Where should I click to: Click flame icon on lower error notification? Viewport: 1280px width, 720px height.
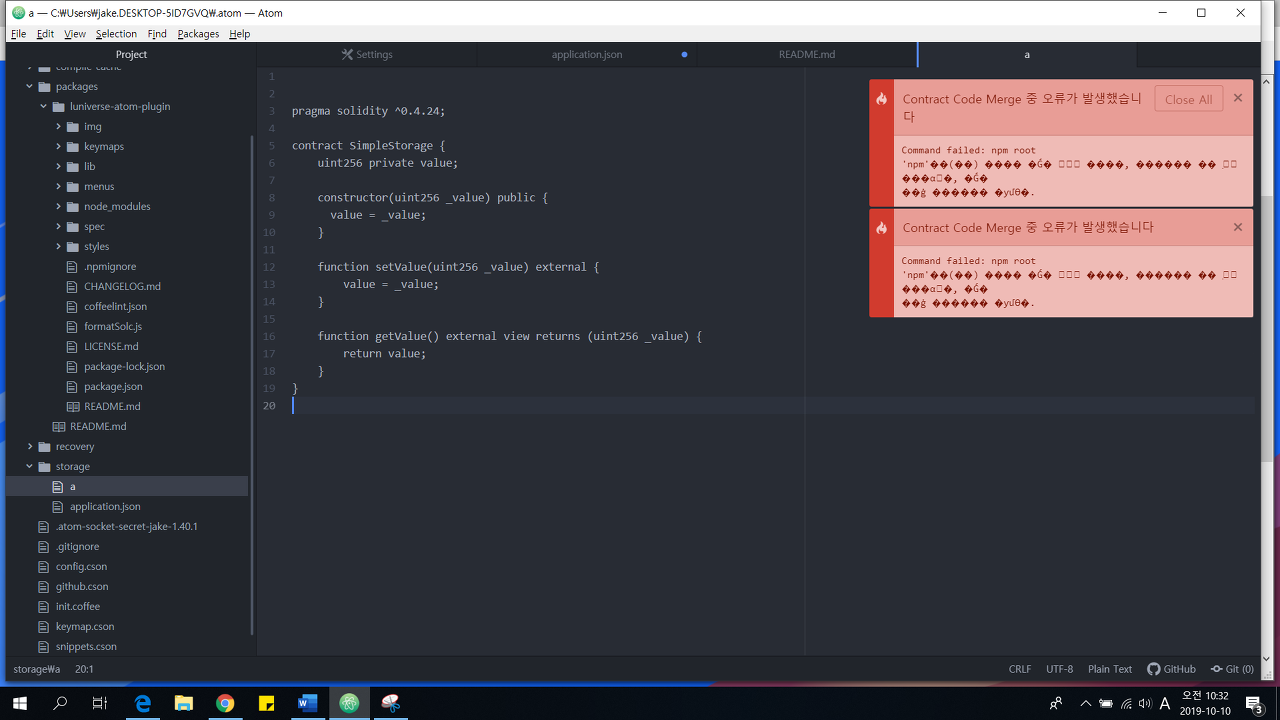tap(881, 228)
